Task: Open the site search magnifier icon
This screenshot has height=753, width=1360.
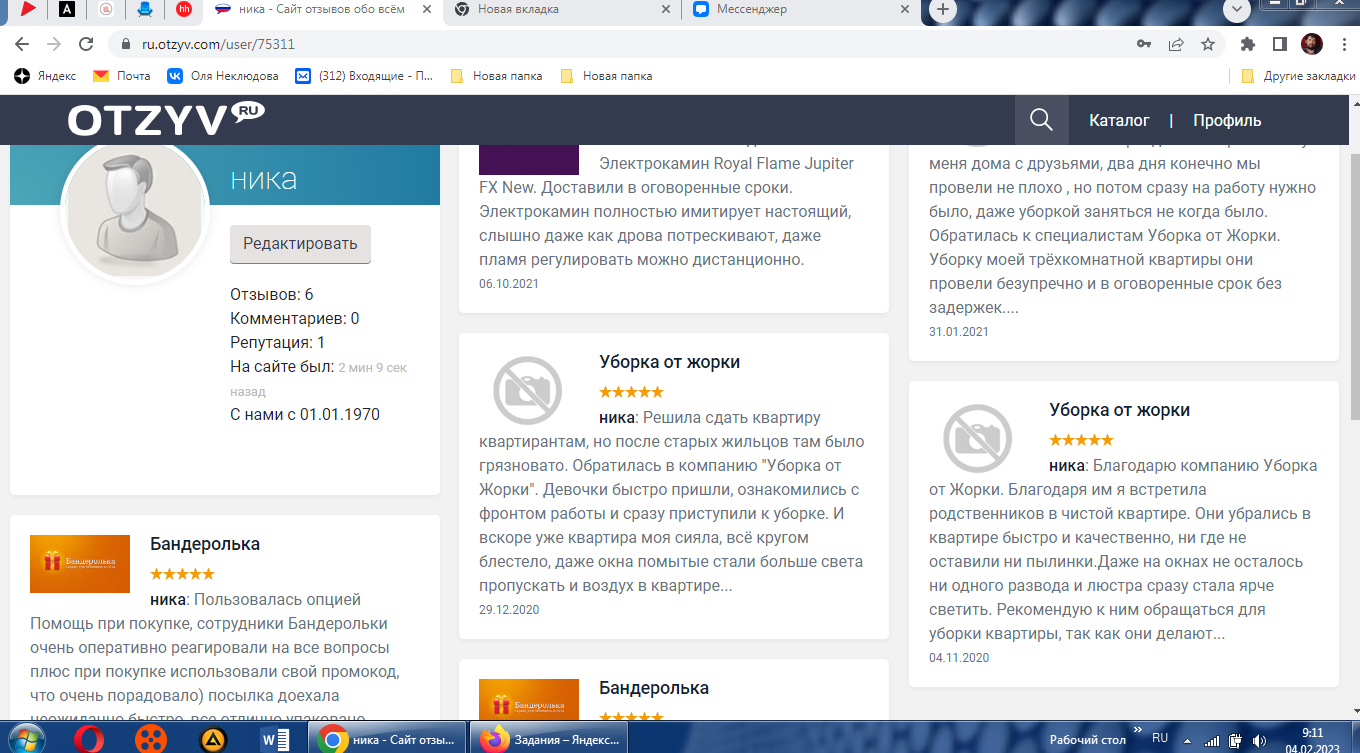Action: (1041, 120)
